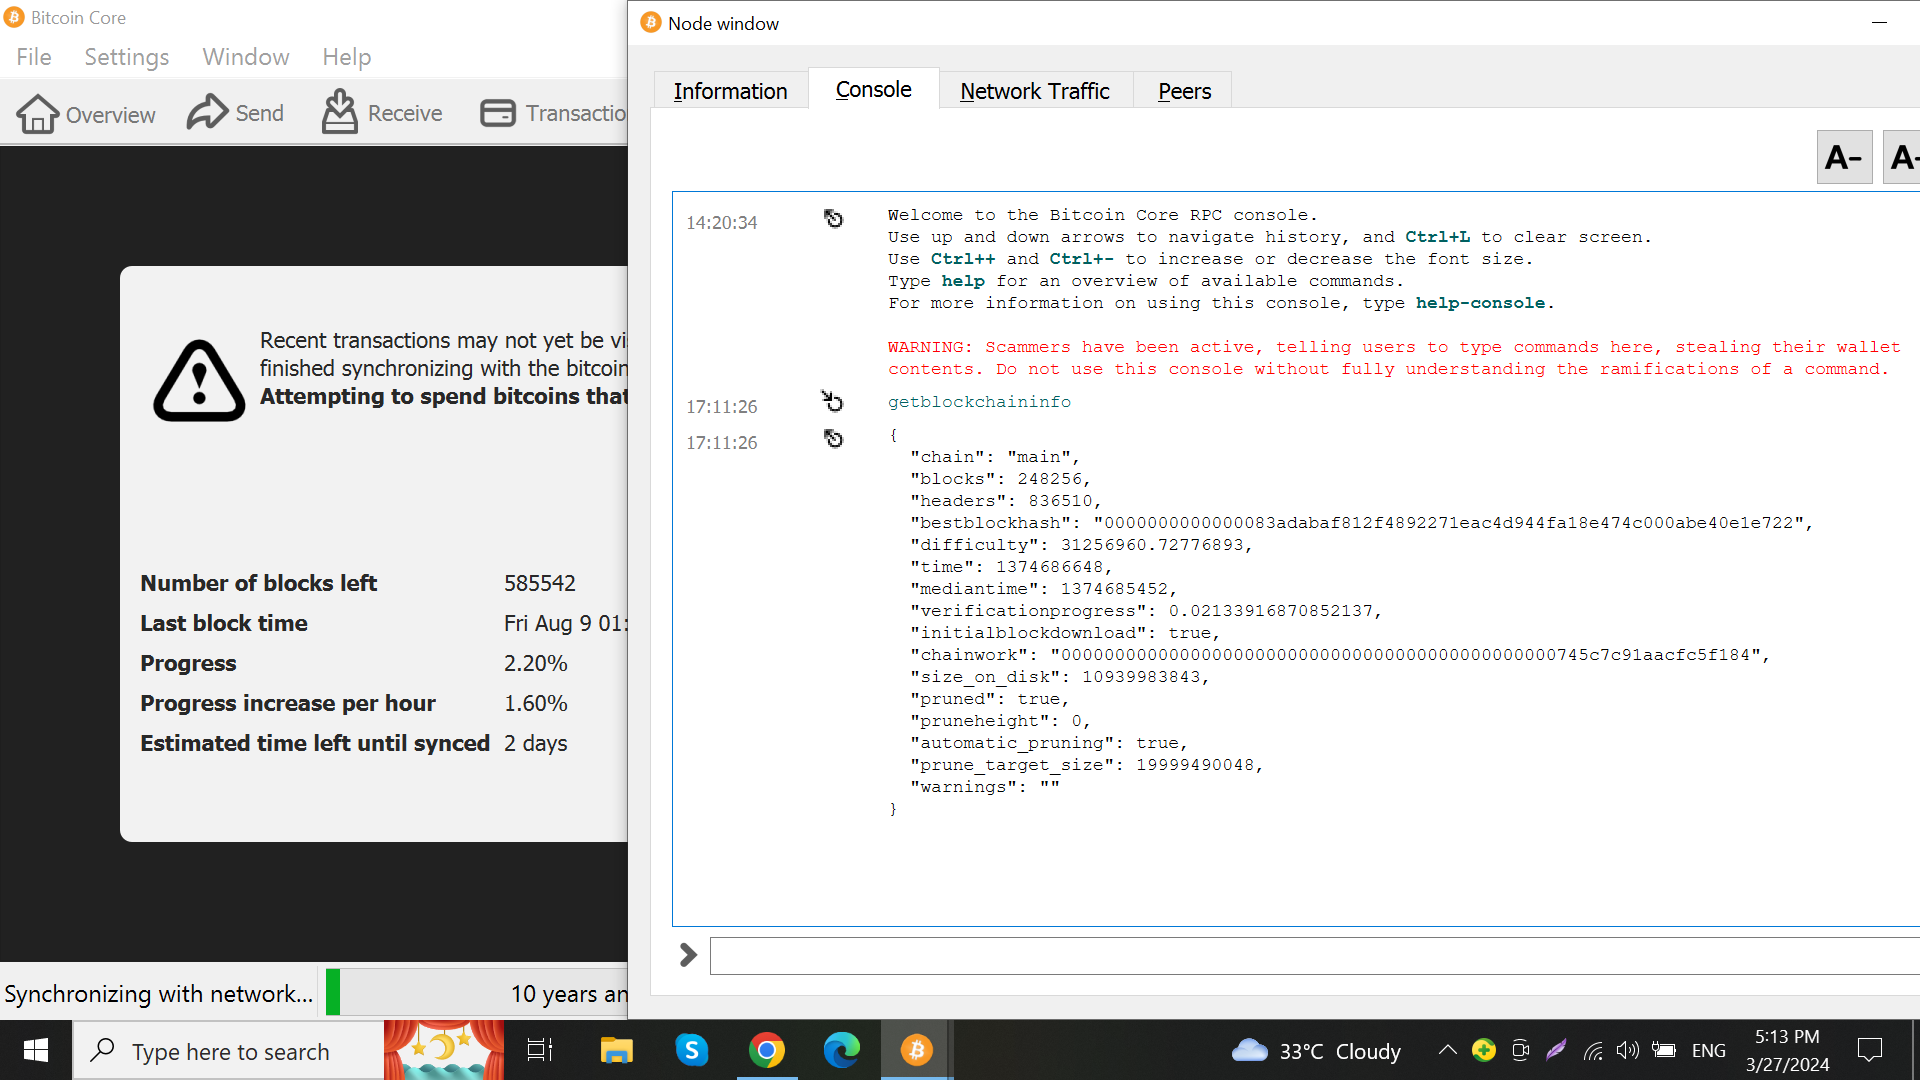Click the prompt arrow beside console input

(x=688, y=955)
